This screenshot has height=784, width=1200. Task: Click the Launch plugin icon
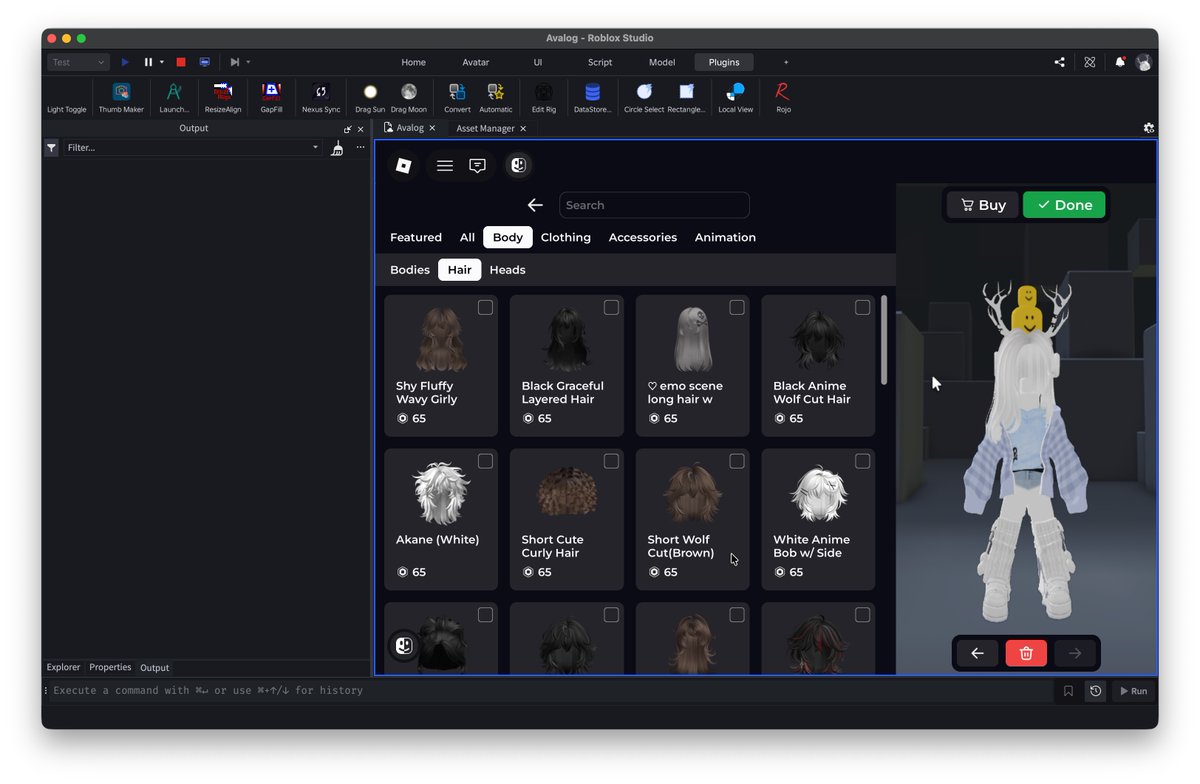(174, 98)
